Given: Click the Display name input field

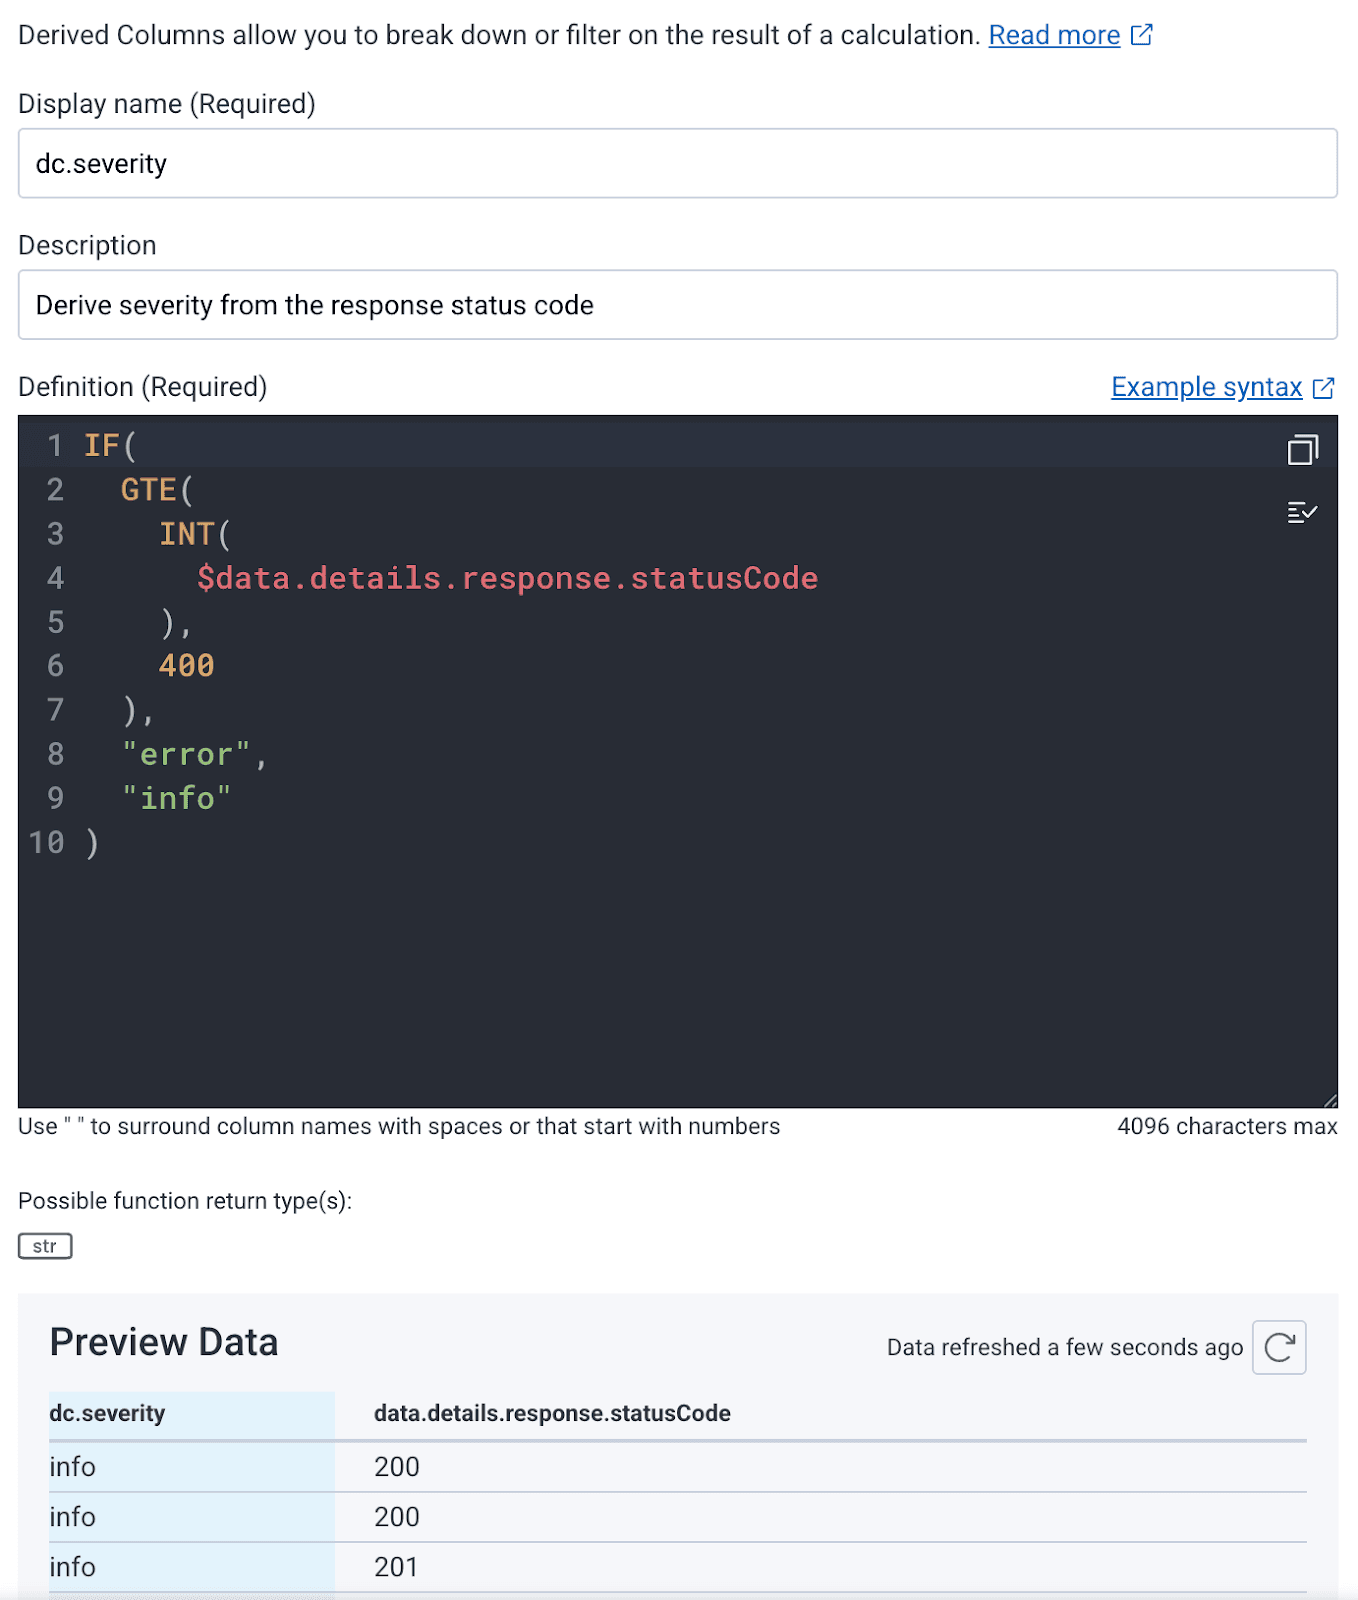Looking at the screenshot, I should coord(677,163).
